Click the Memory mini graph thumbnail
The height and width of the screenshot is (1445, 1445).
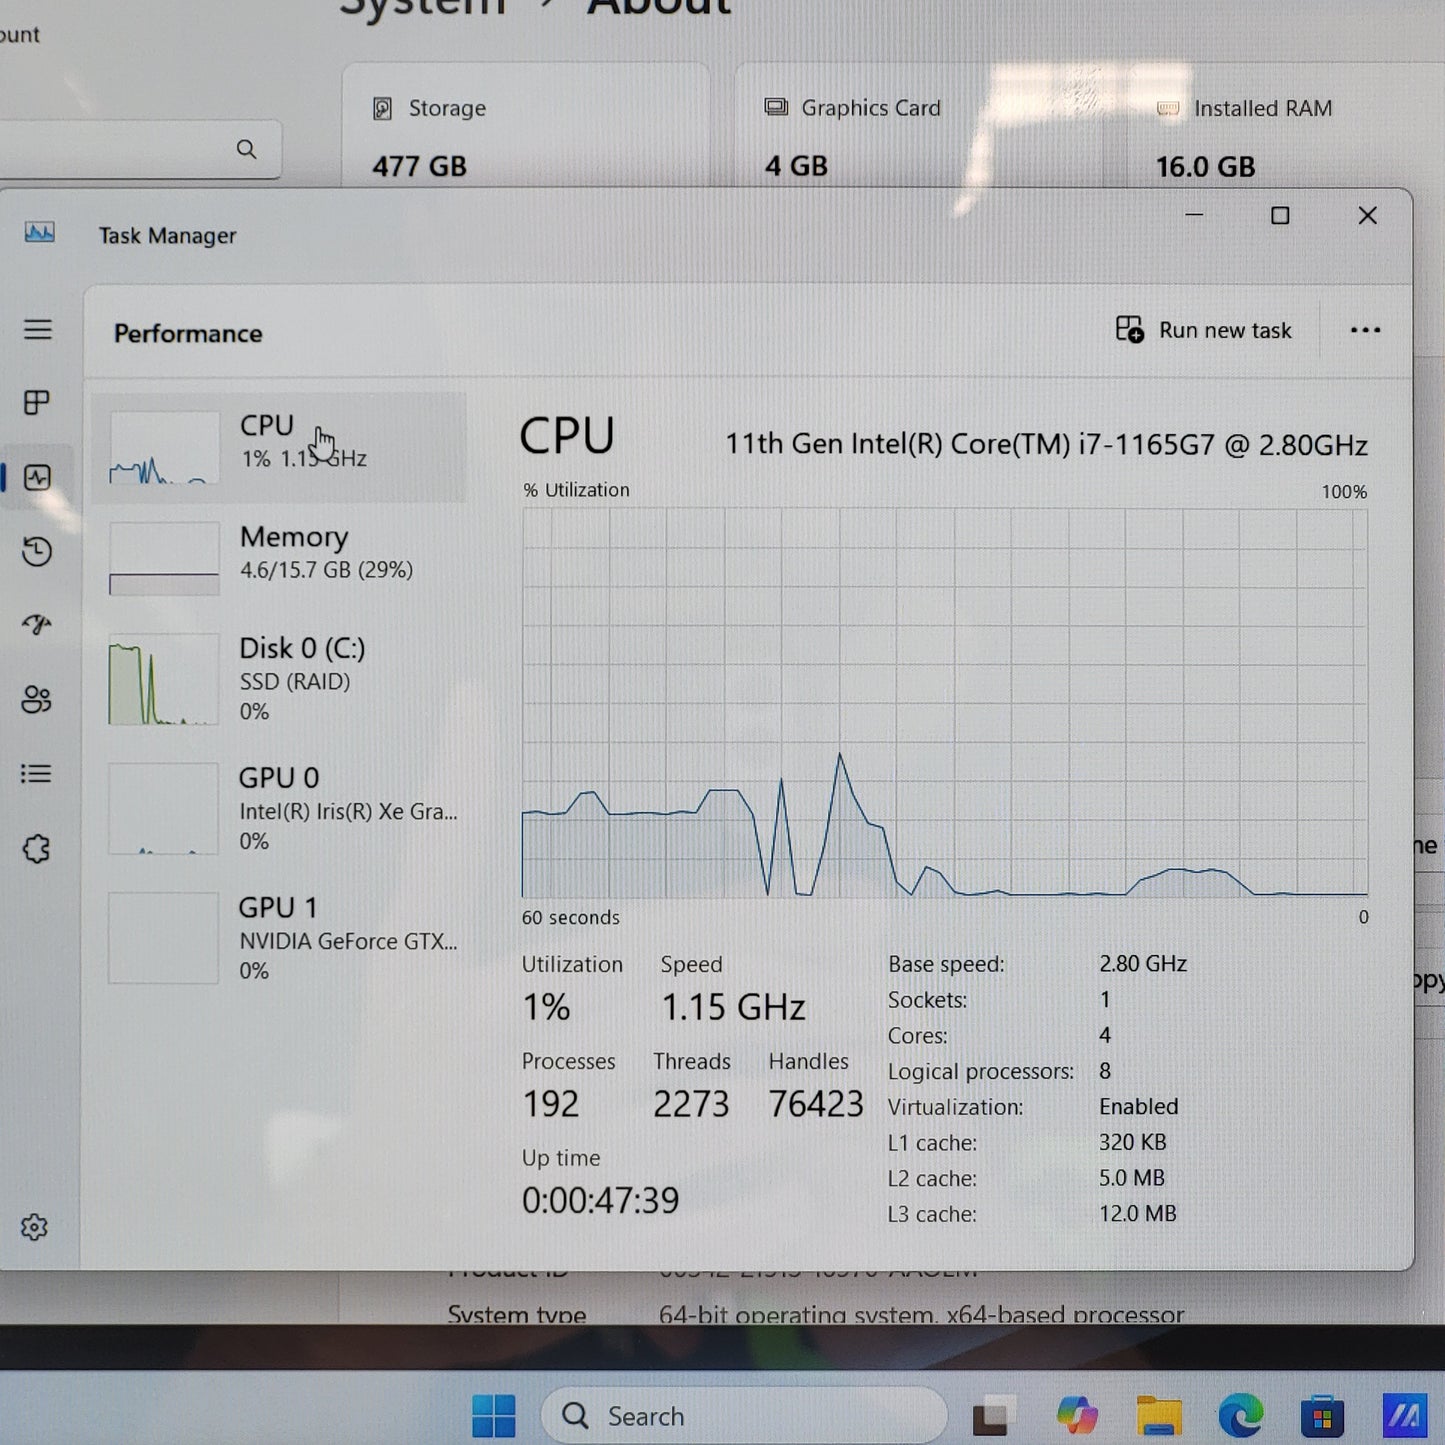[x=164, y=559]
